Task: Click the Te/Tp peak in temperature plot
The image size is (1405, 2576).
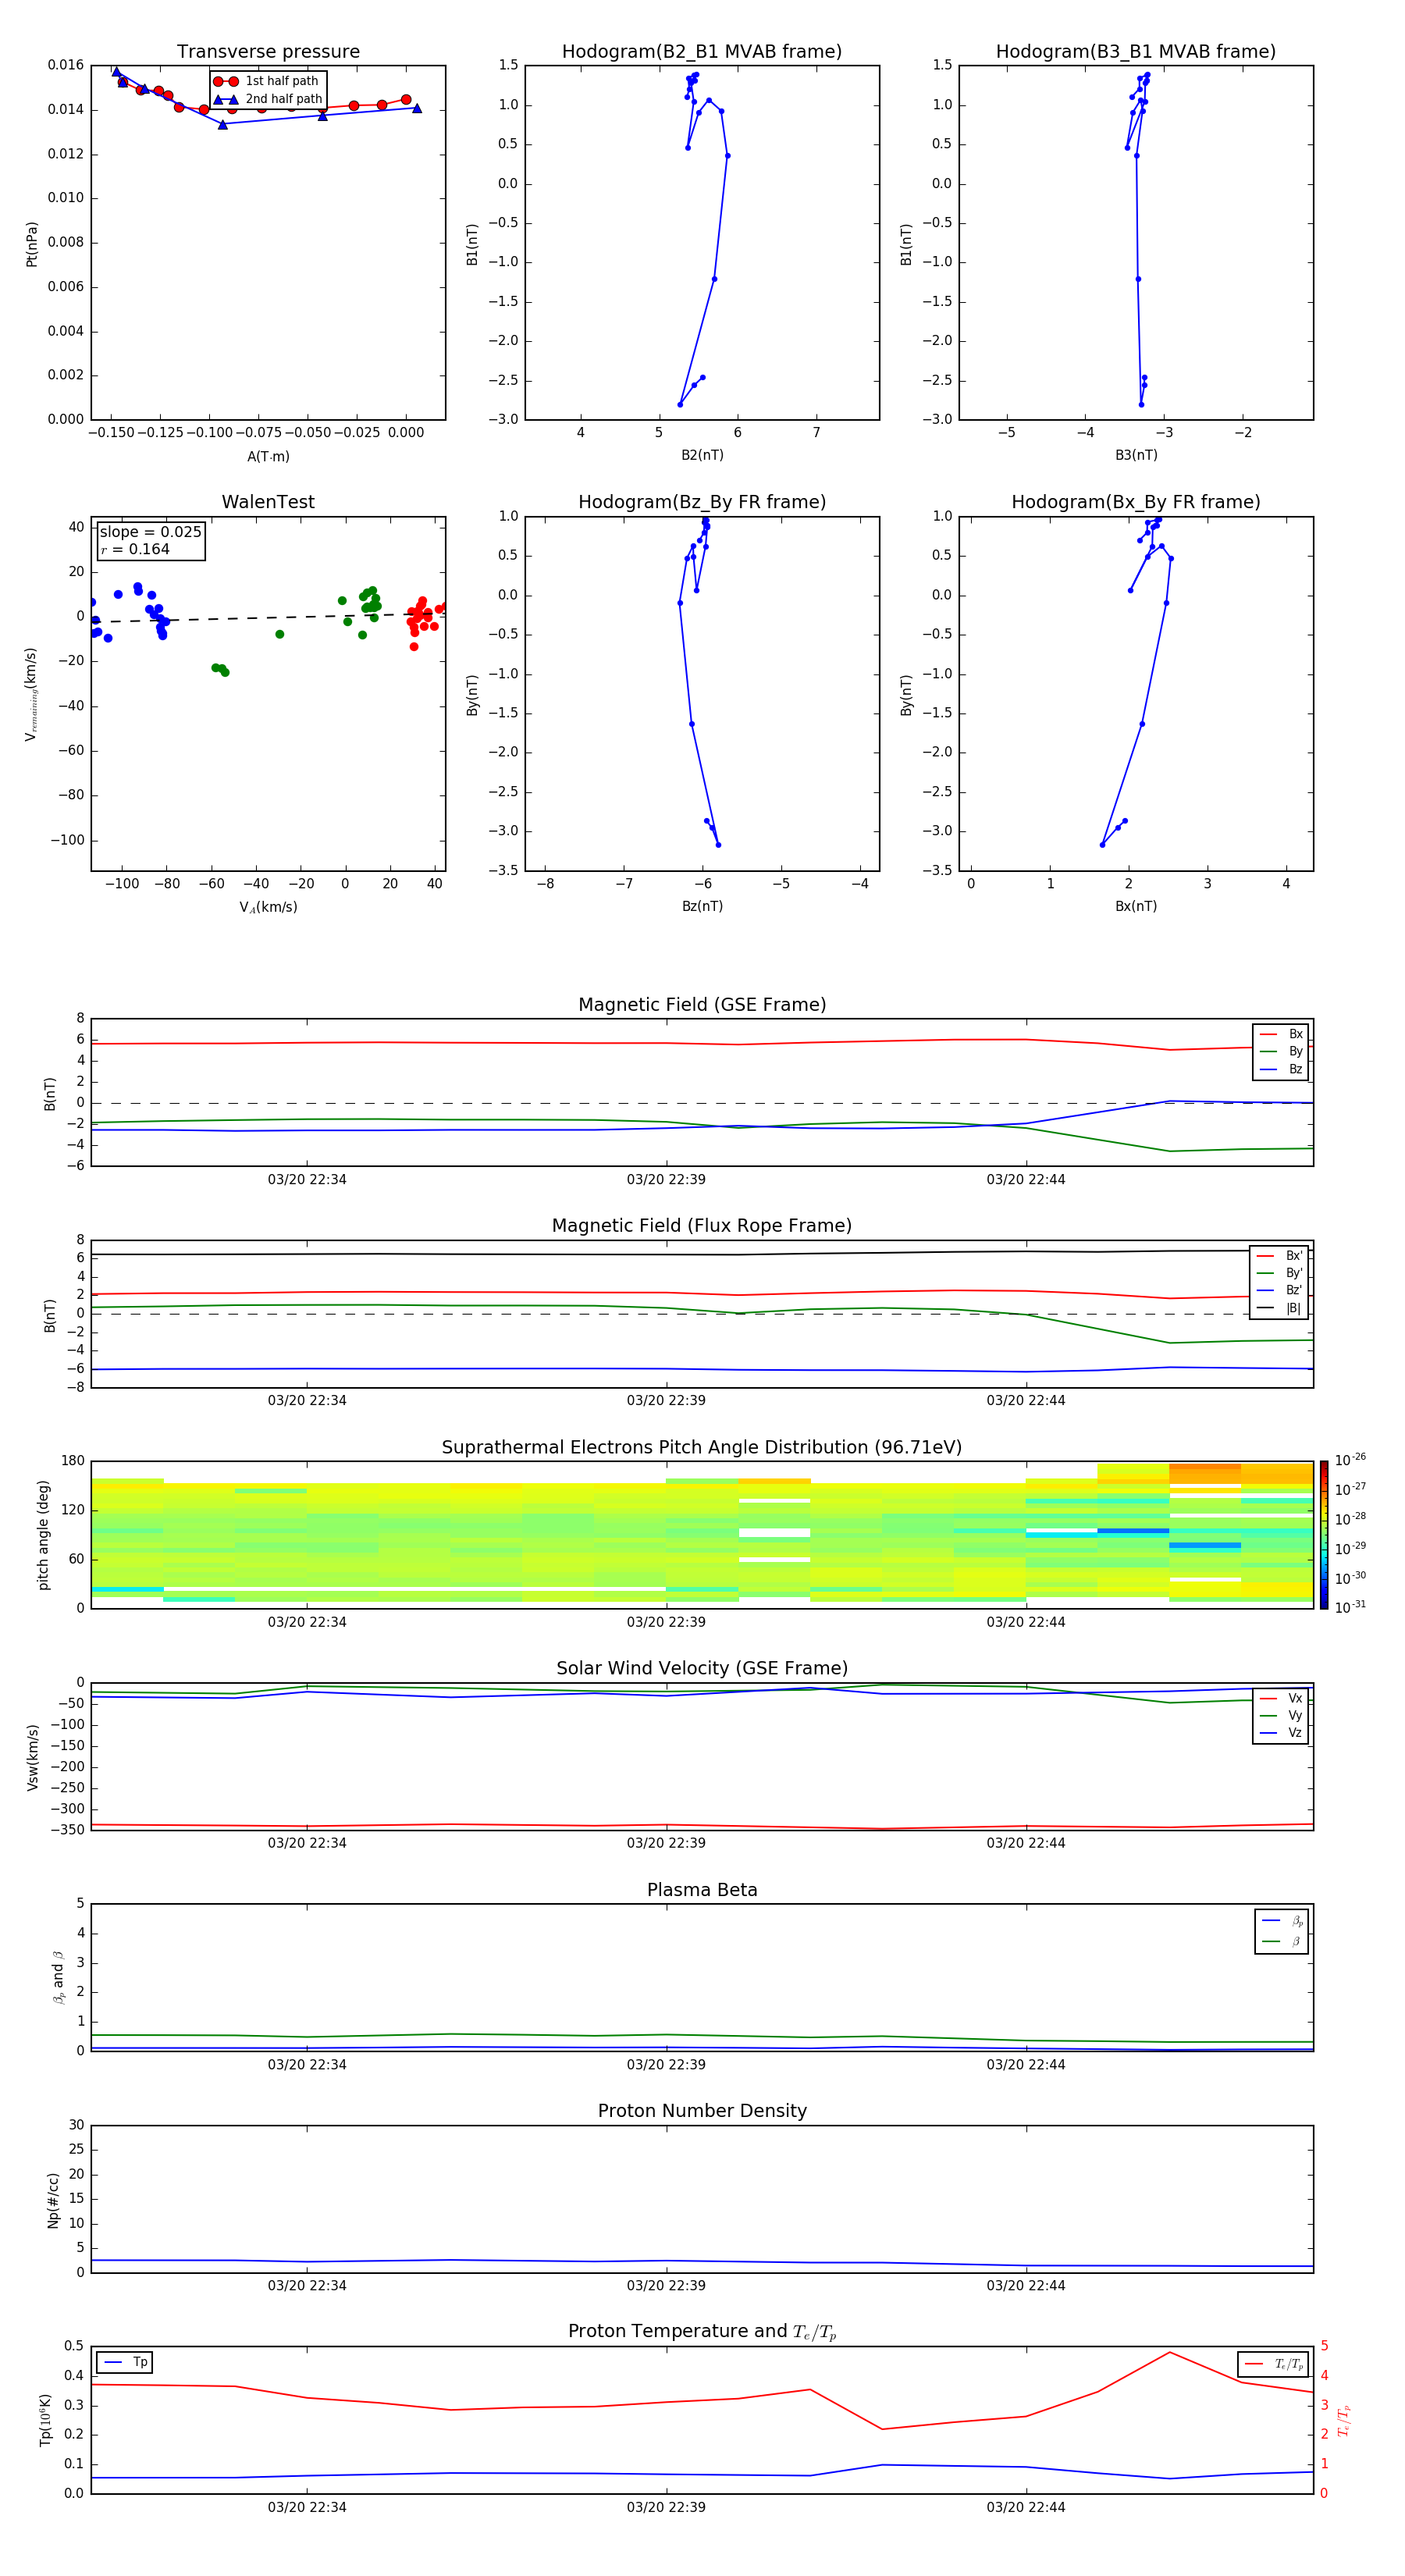Action: coord(1169,2353)
